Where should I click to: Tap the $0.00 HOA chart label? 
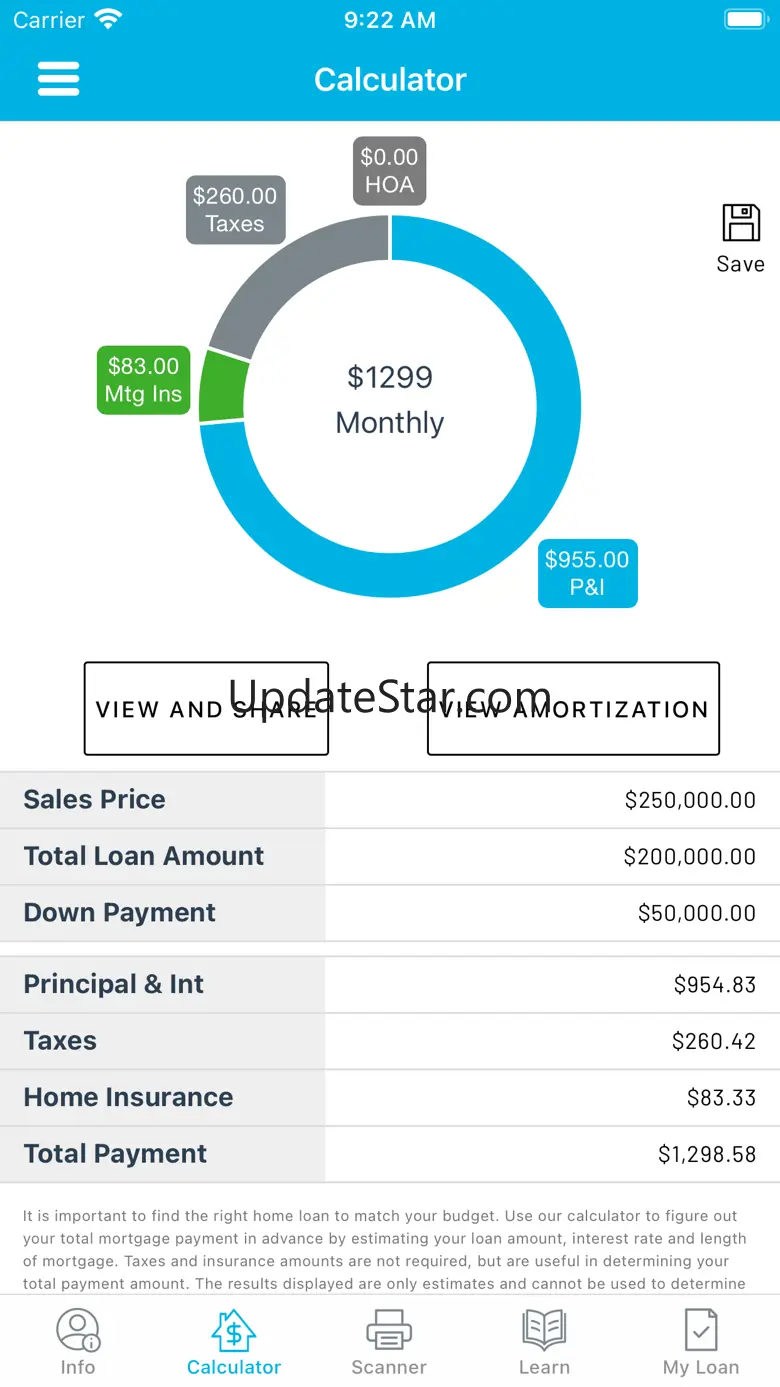click(x=389, y=171)
